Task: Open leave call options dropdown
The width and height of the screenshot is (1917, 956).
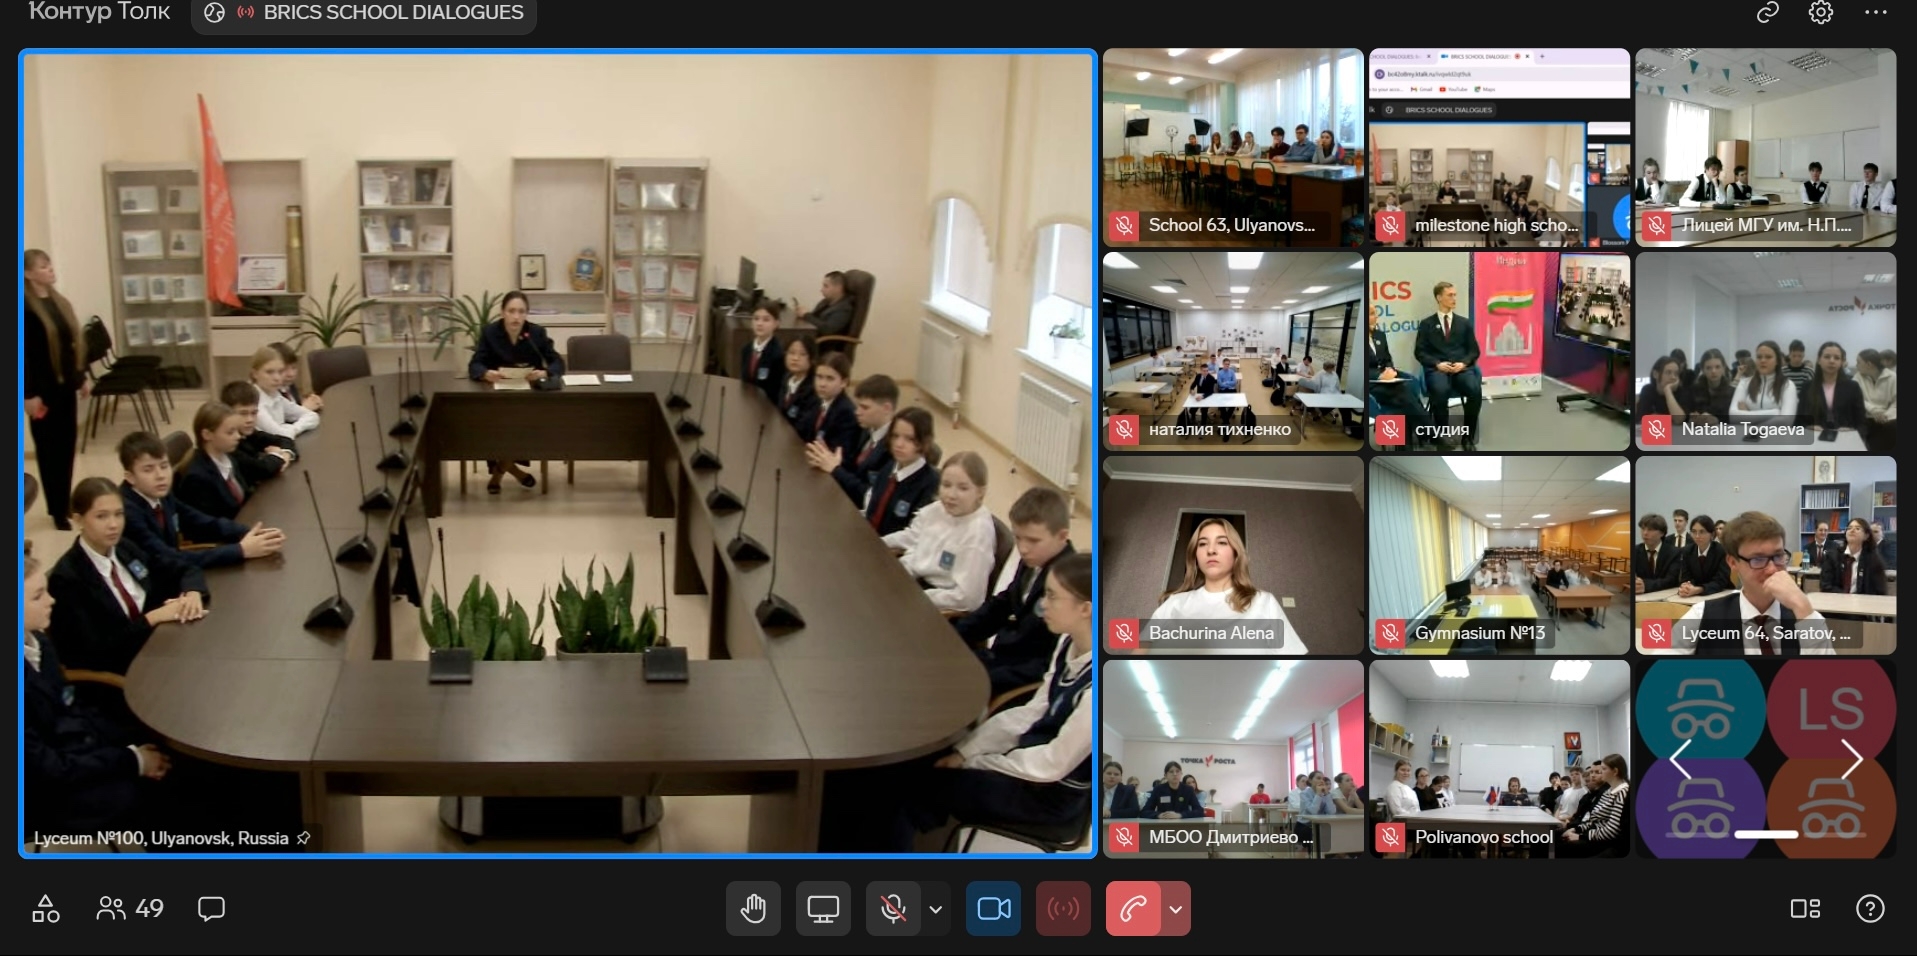Action: (1176, 909)
